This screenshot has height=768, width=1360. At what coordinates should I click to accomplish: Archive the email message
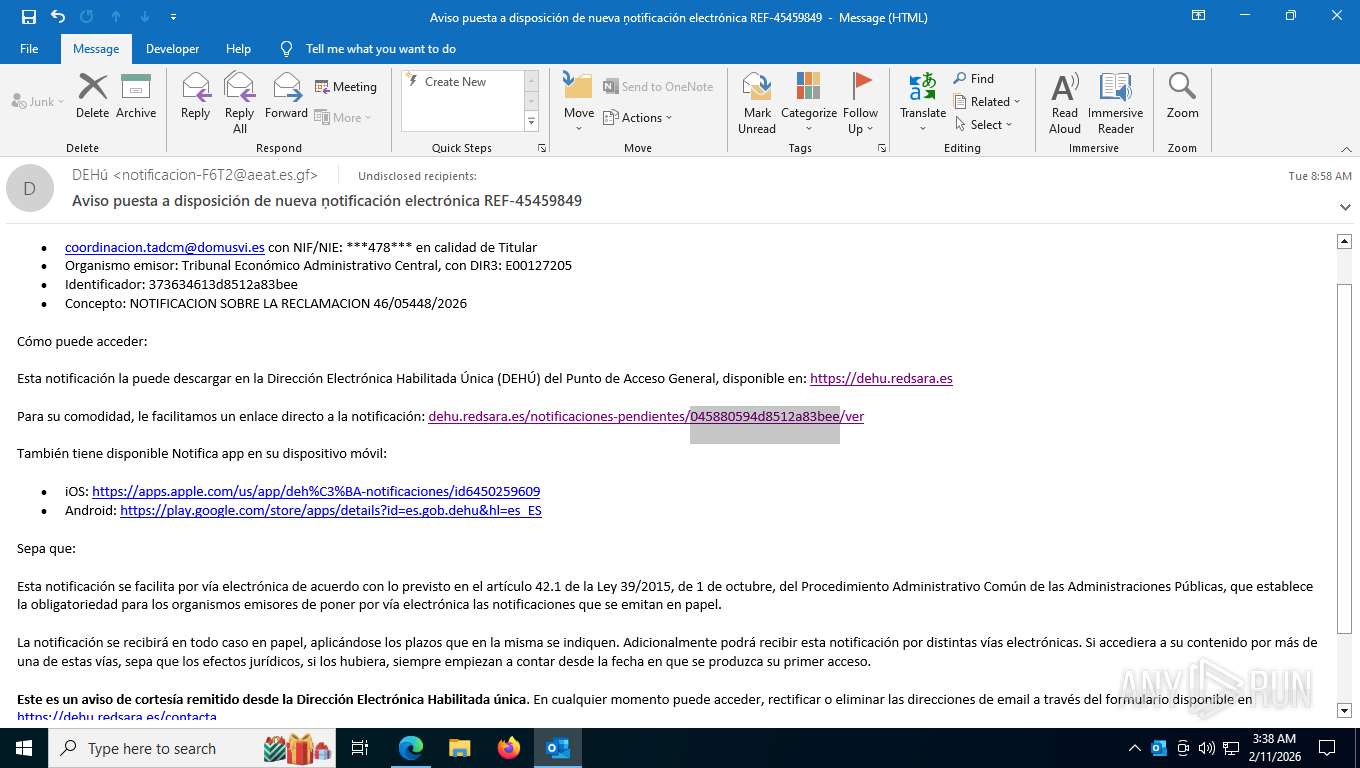pyautogui.click(x=136, y=96)
